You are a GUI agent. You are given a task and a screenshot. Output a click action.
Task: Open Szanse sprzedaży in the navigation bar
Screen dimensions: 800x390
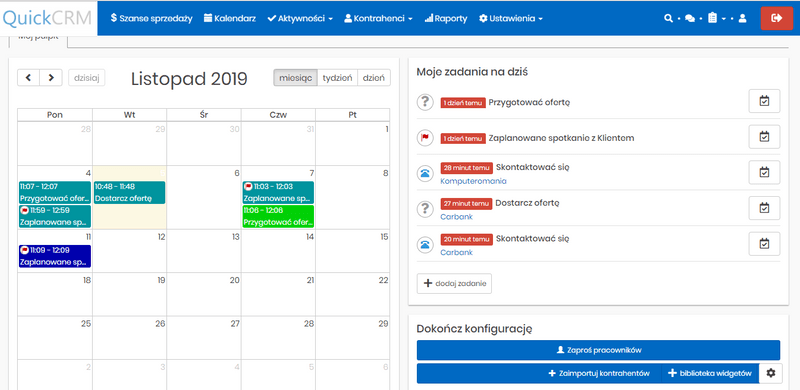tap(152, 18)
